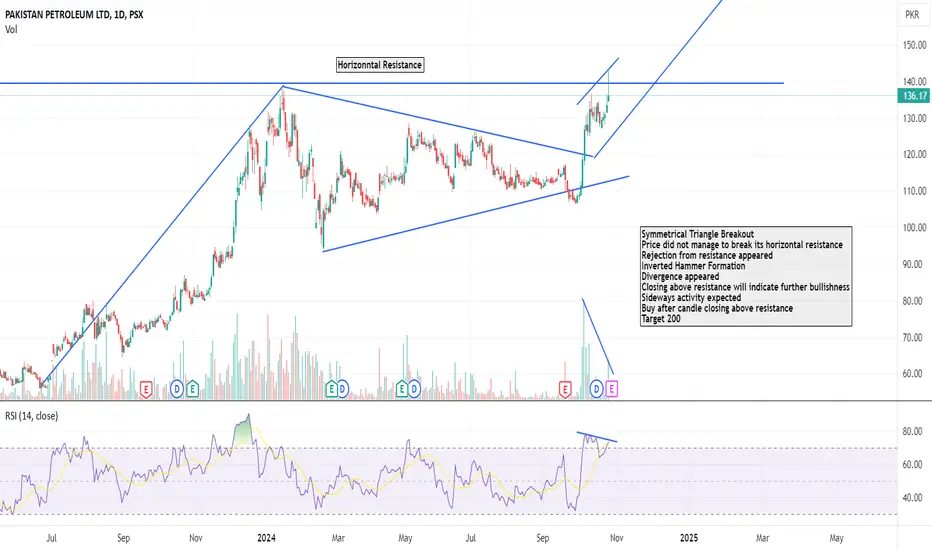Click the 2024 time axis label
Screen dimensions: 932x550
[266, 538]
